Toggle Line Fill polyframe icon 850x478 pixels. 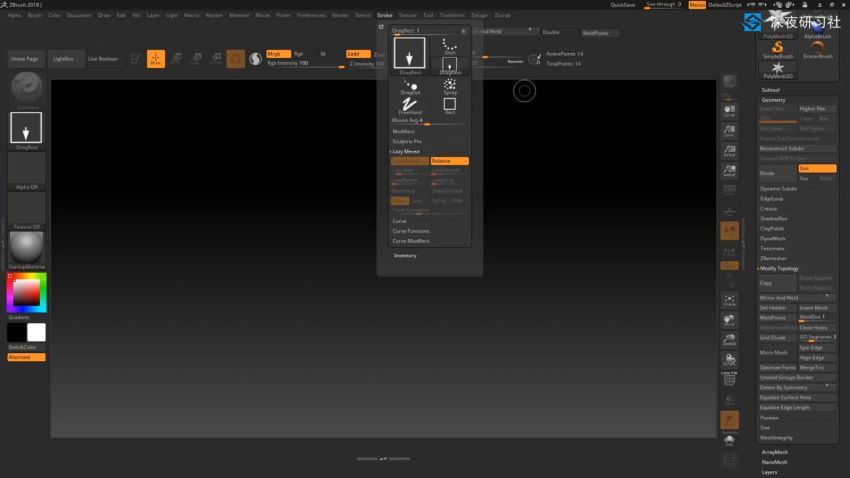pyautogui.click(x=730, y=379)
